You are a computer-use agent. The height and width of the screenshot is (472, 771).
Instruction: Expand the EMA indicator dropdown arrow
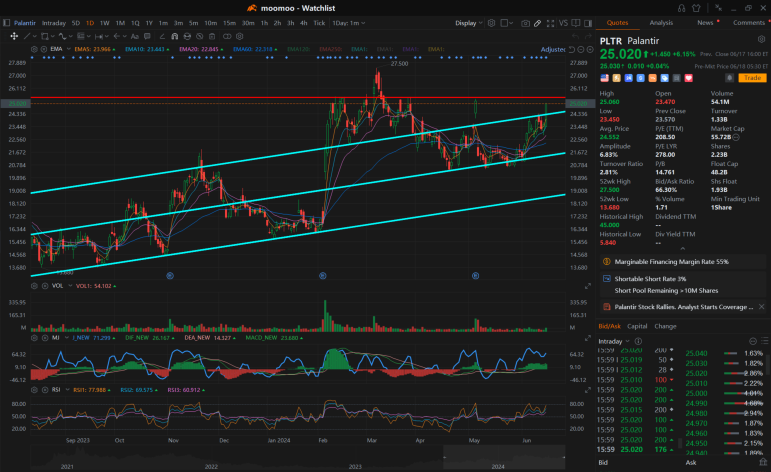[x=69, y=49]
